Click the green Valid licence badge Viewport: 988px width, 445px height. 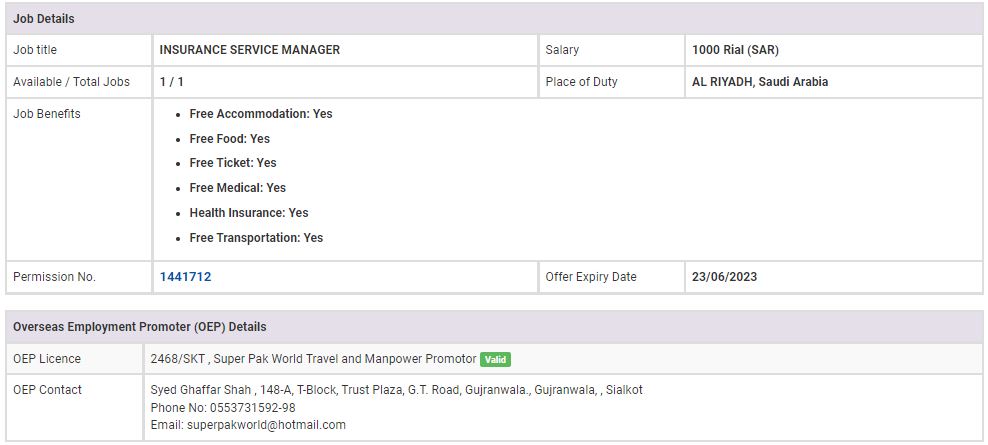(x=495, y=359)
